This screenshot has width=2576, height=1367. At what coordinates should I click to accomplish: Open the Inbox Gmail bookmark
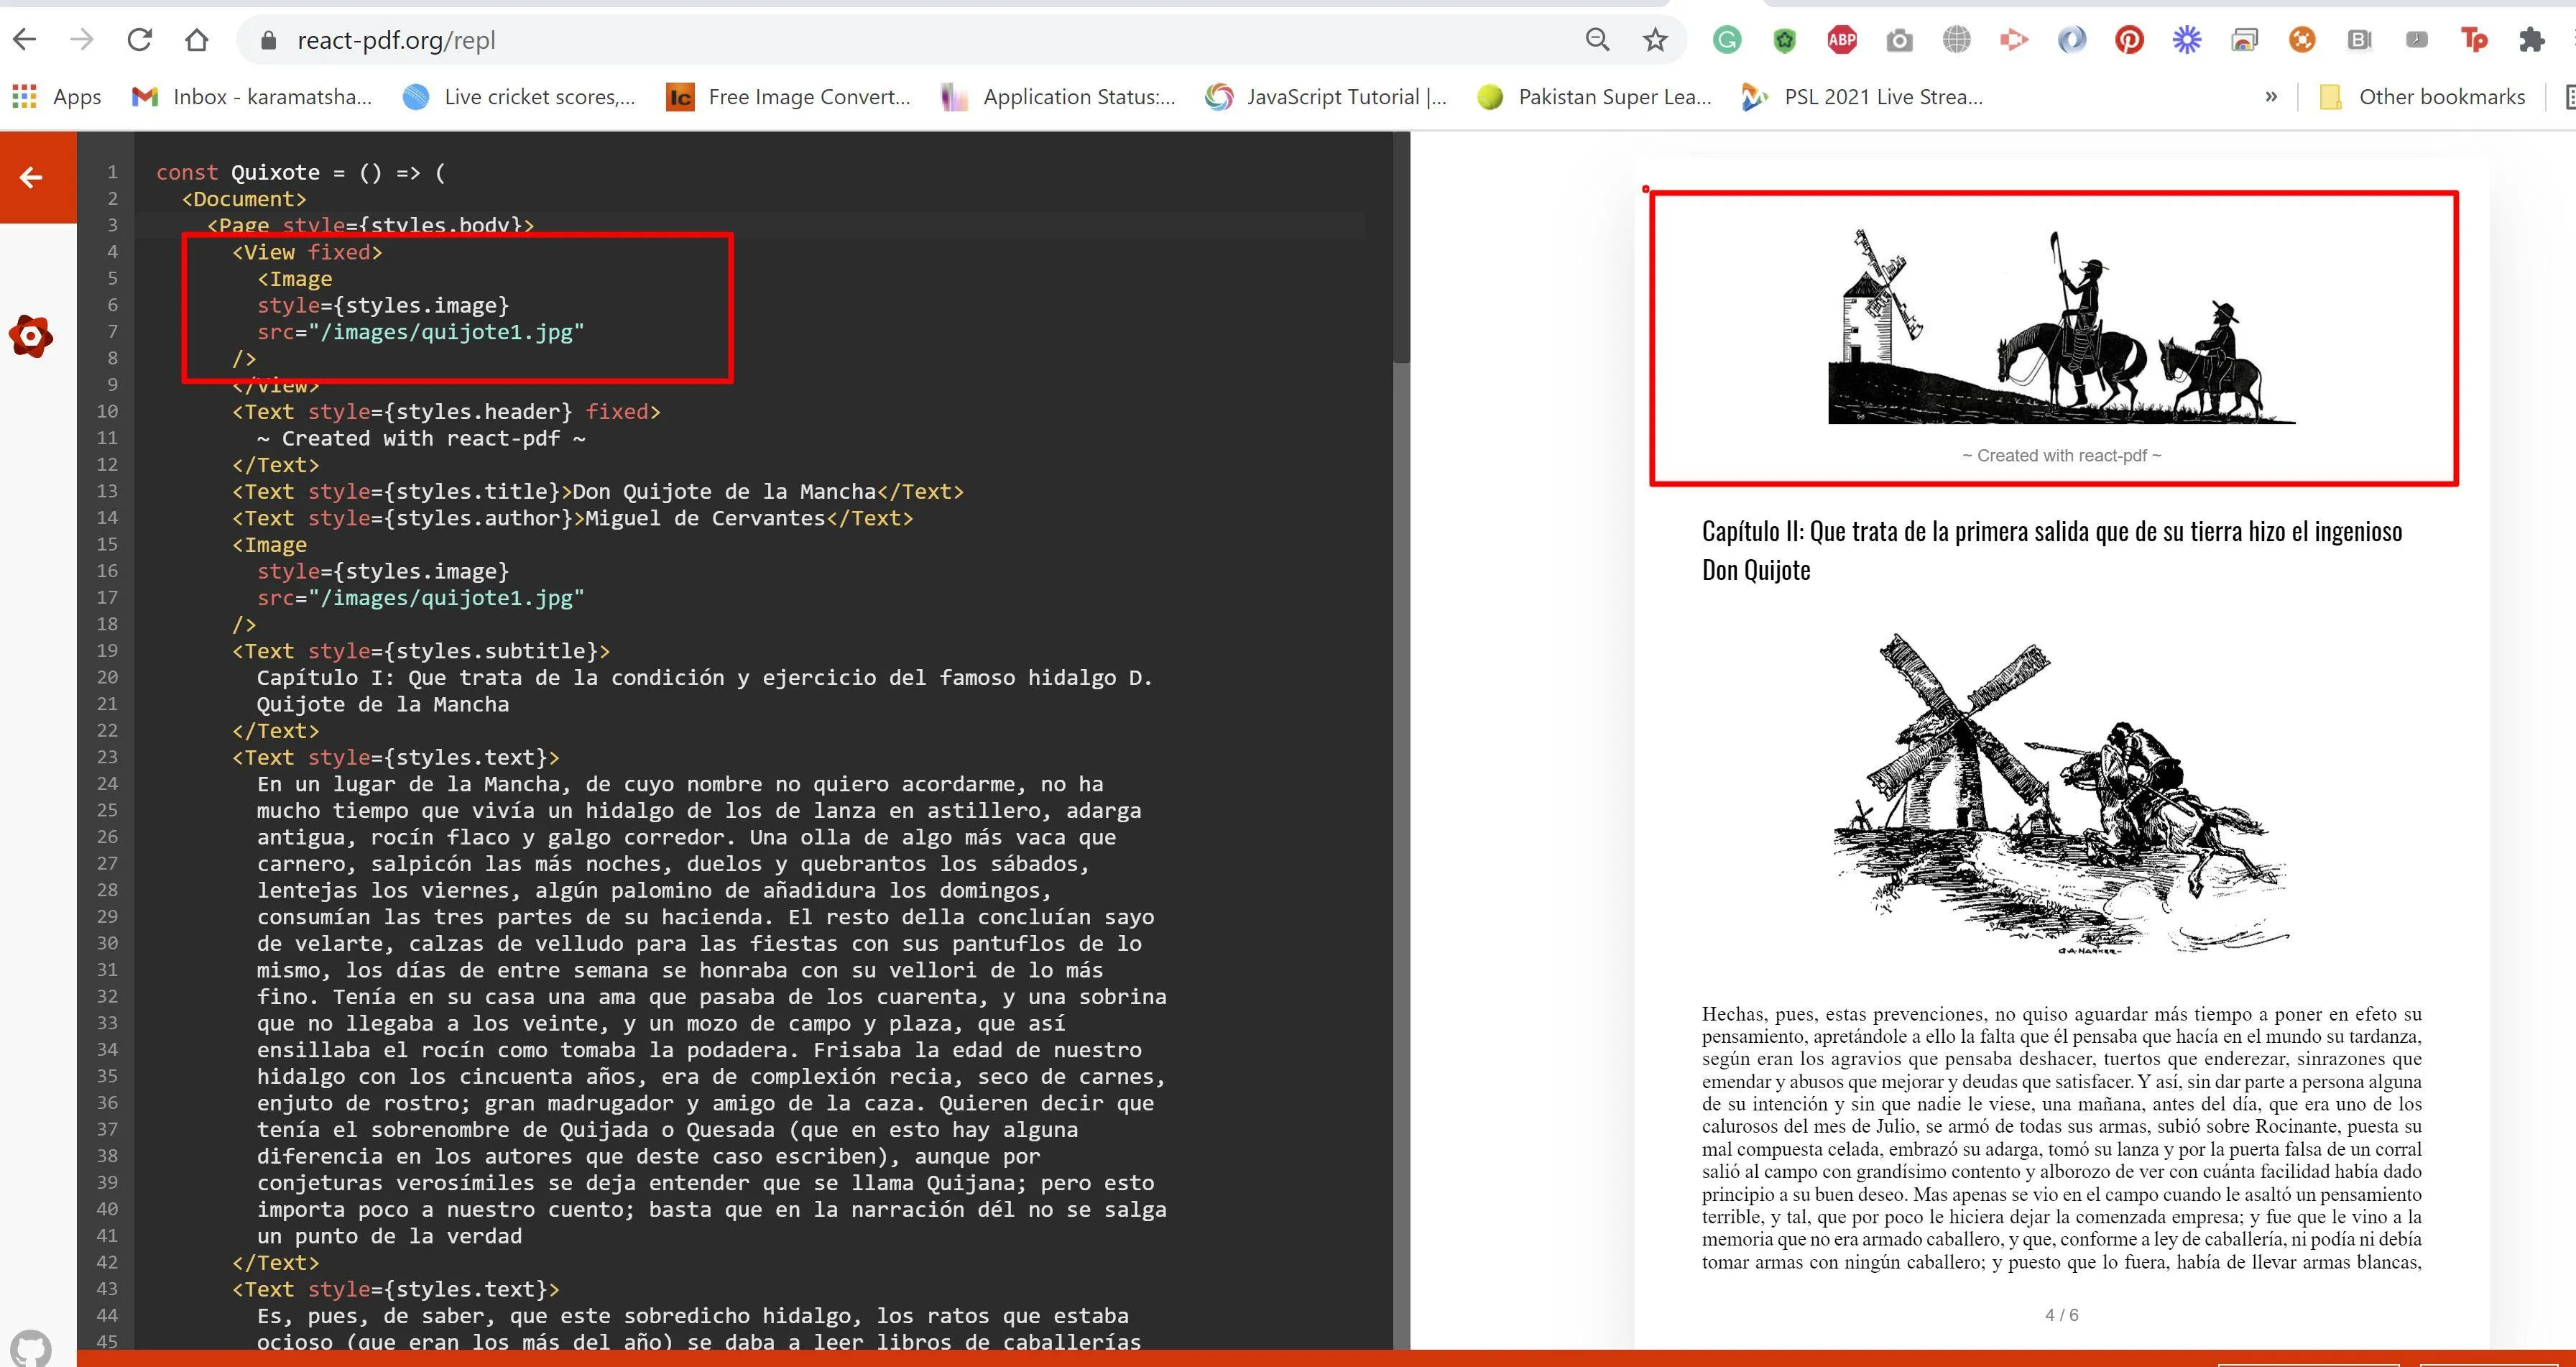(252, 97)
